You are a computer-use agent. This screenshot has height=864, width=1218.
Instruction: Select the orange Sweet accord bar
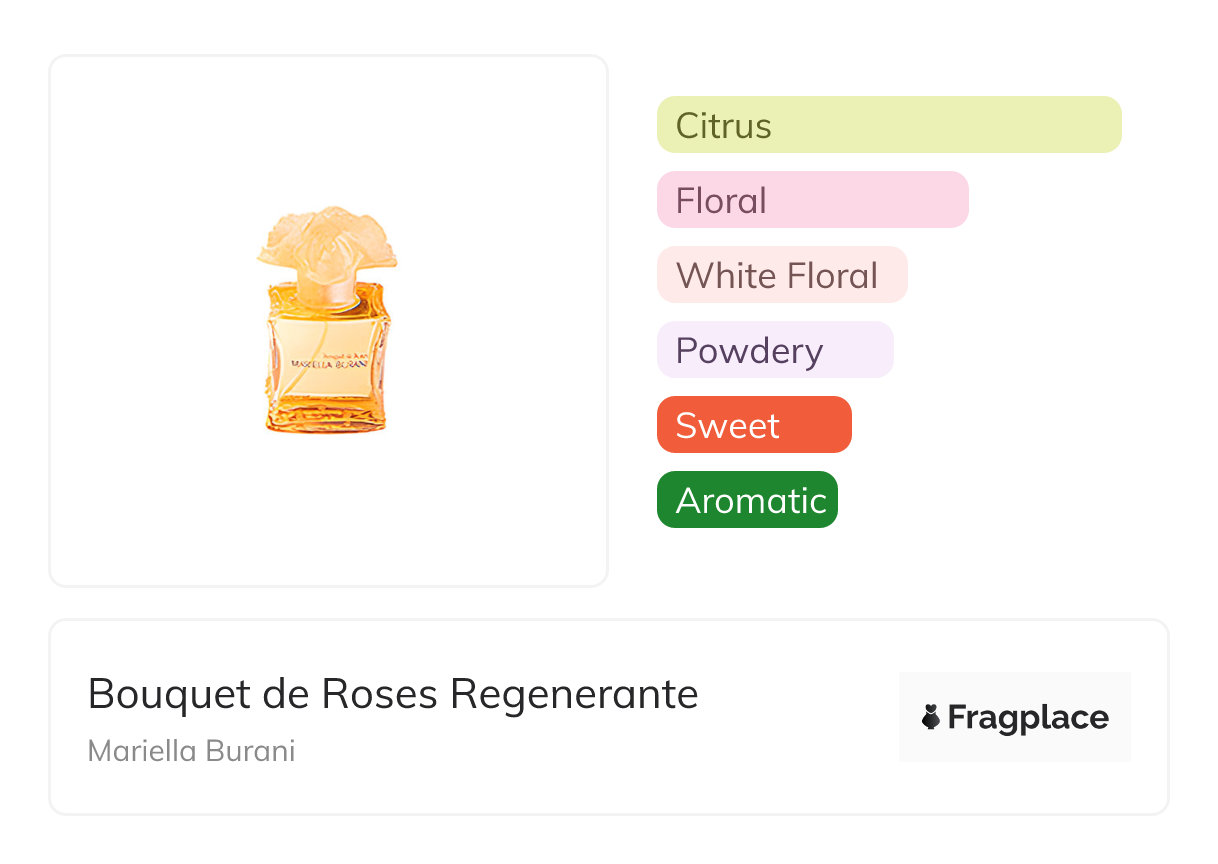(x=754, y=425)
